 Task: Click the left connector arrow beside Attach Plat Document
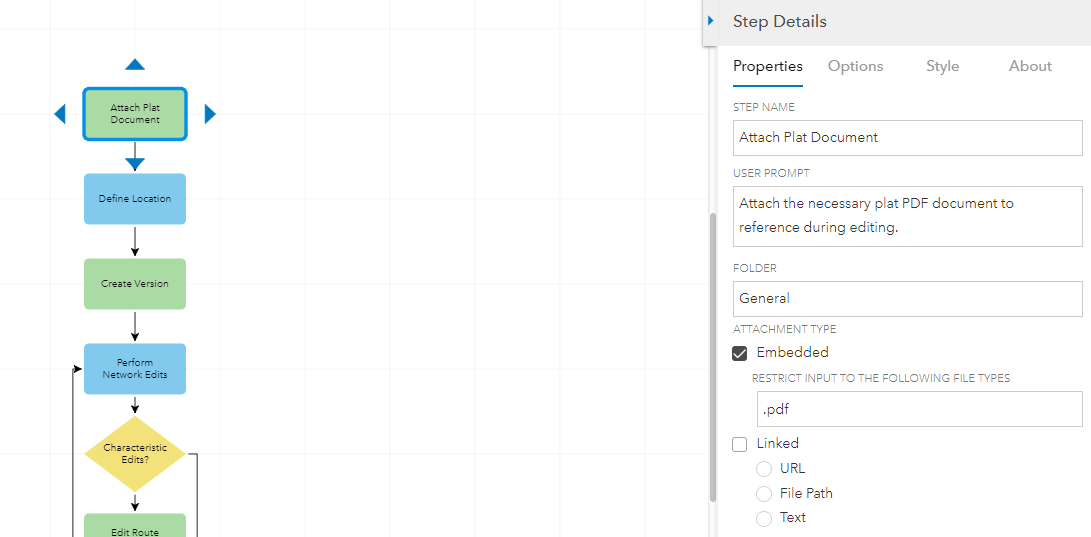coord(60,114)
